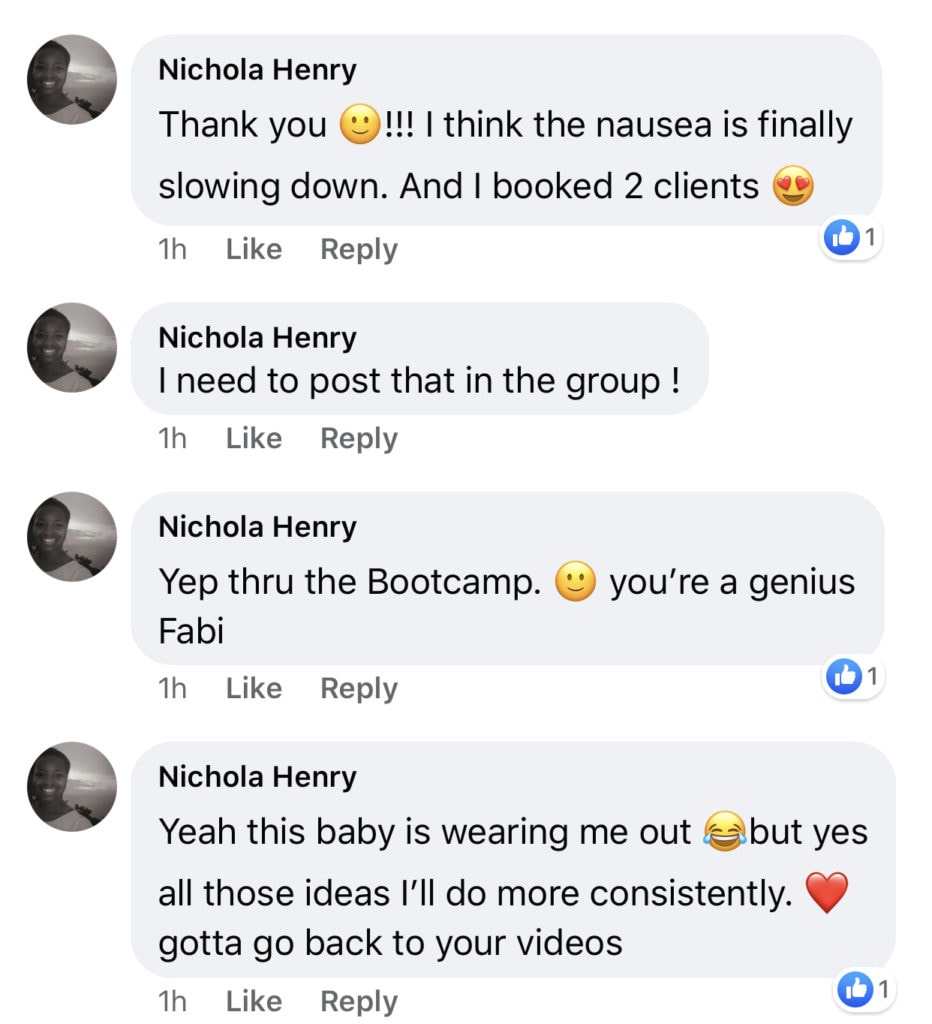This screenshot has height=1024, width=932.
Task: Reply to the 'post that in the group' comment
Action: [359, 438]
